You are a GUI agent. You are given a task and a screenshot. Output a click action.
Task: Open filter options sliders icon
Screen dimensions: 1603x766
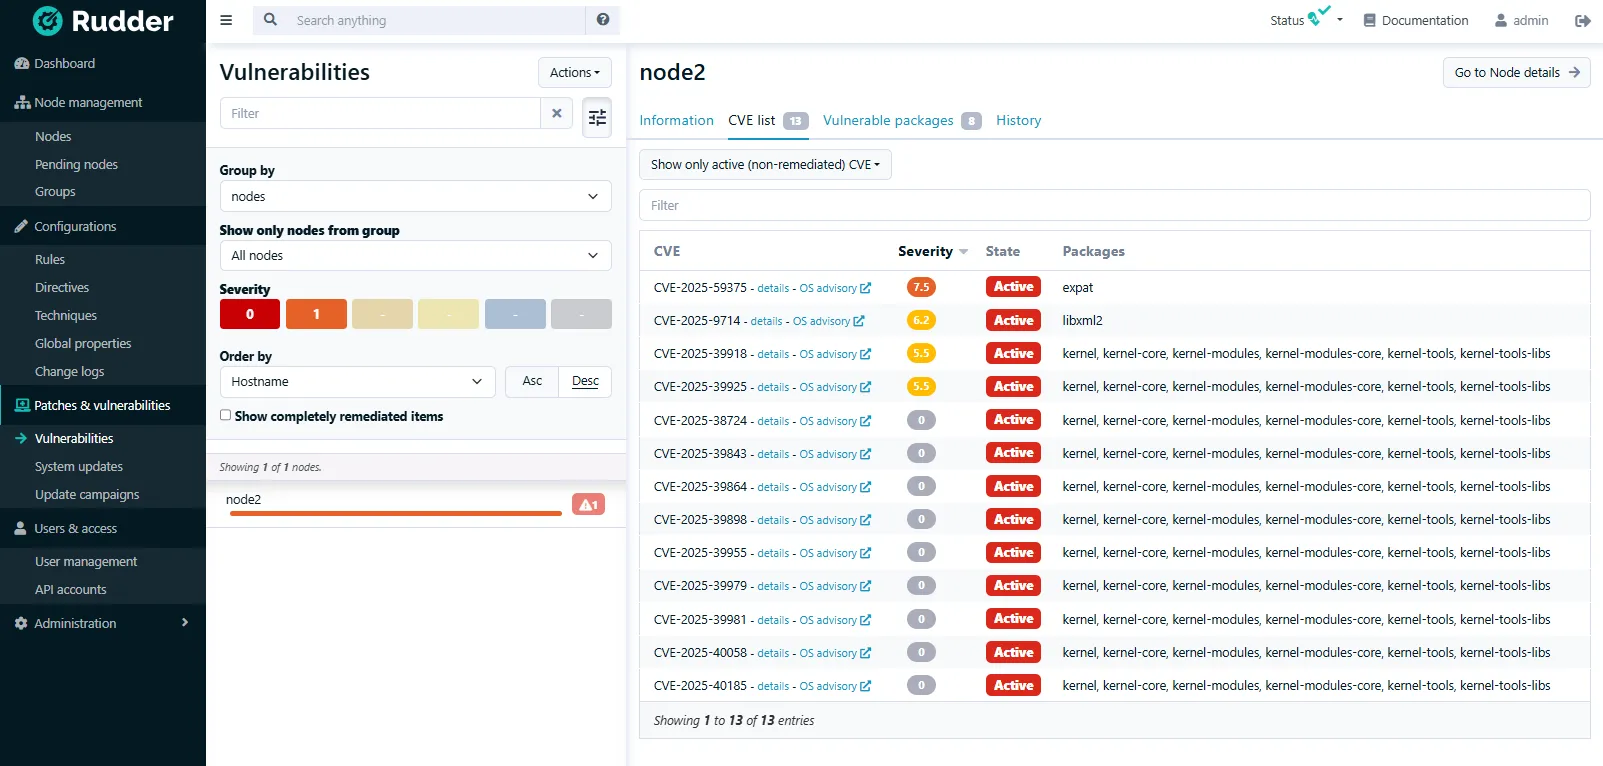pyautogui.click(x=597, y=118)
